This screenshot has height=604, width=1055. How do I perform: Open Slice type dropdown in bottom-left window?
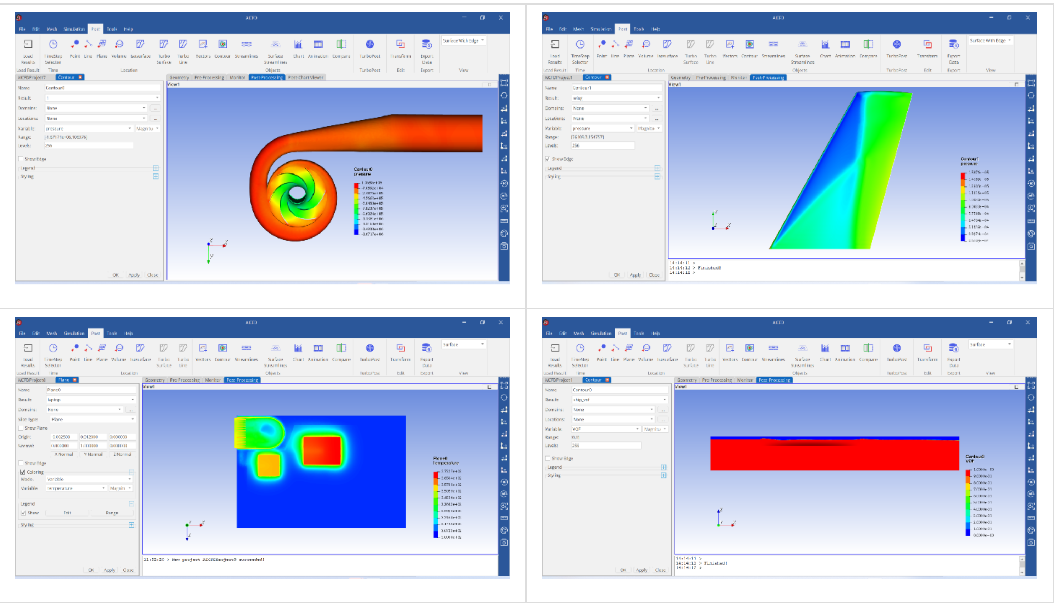92,419
